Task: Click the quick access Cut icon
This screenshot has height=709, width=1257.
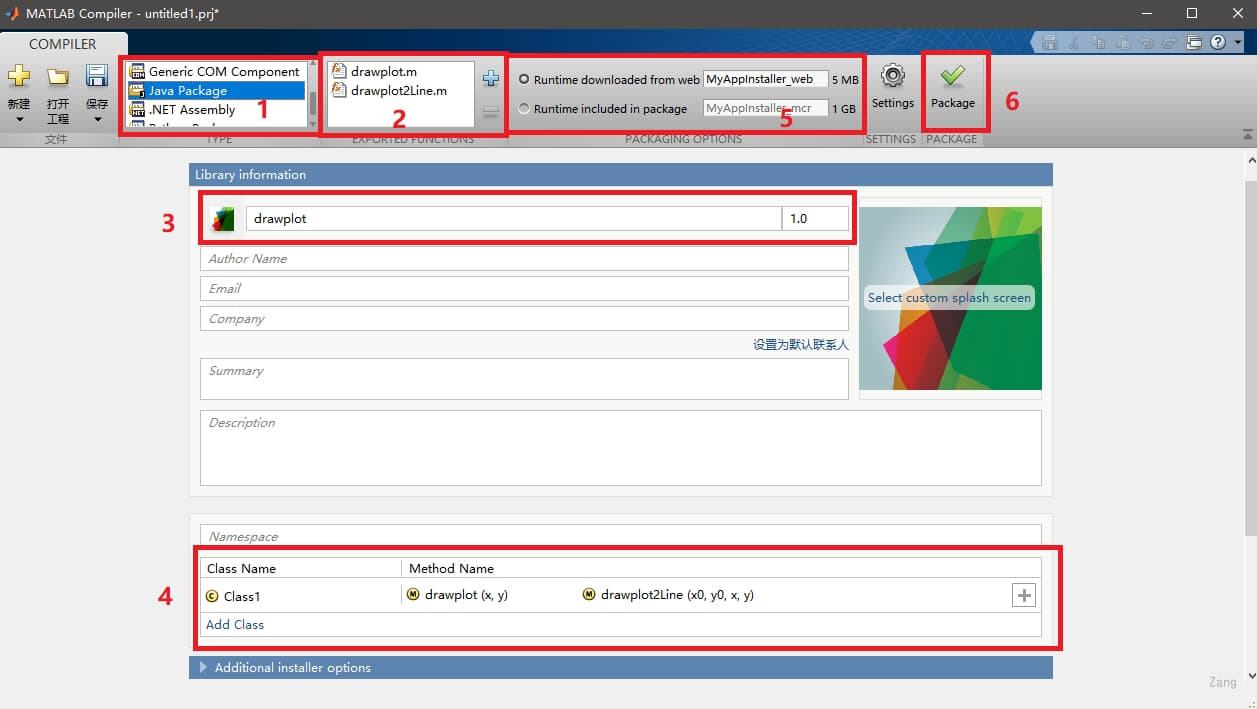Action: tap(1074, 43)
